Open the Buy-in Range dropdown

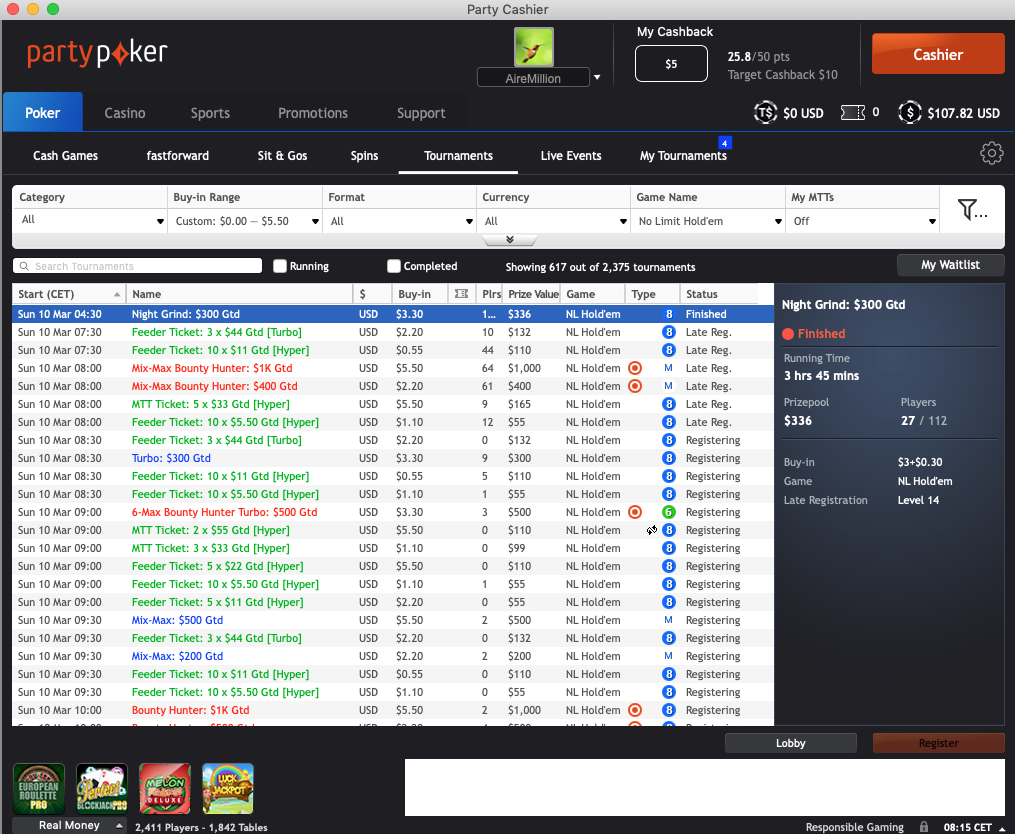246,221
